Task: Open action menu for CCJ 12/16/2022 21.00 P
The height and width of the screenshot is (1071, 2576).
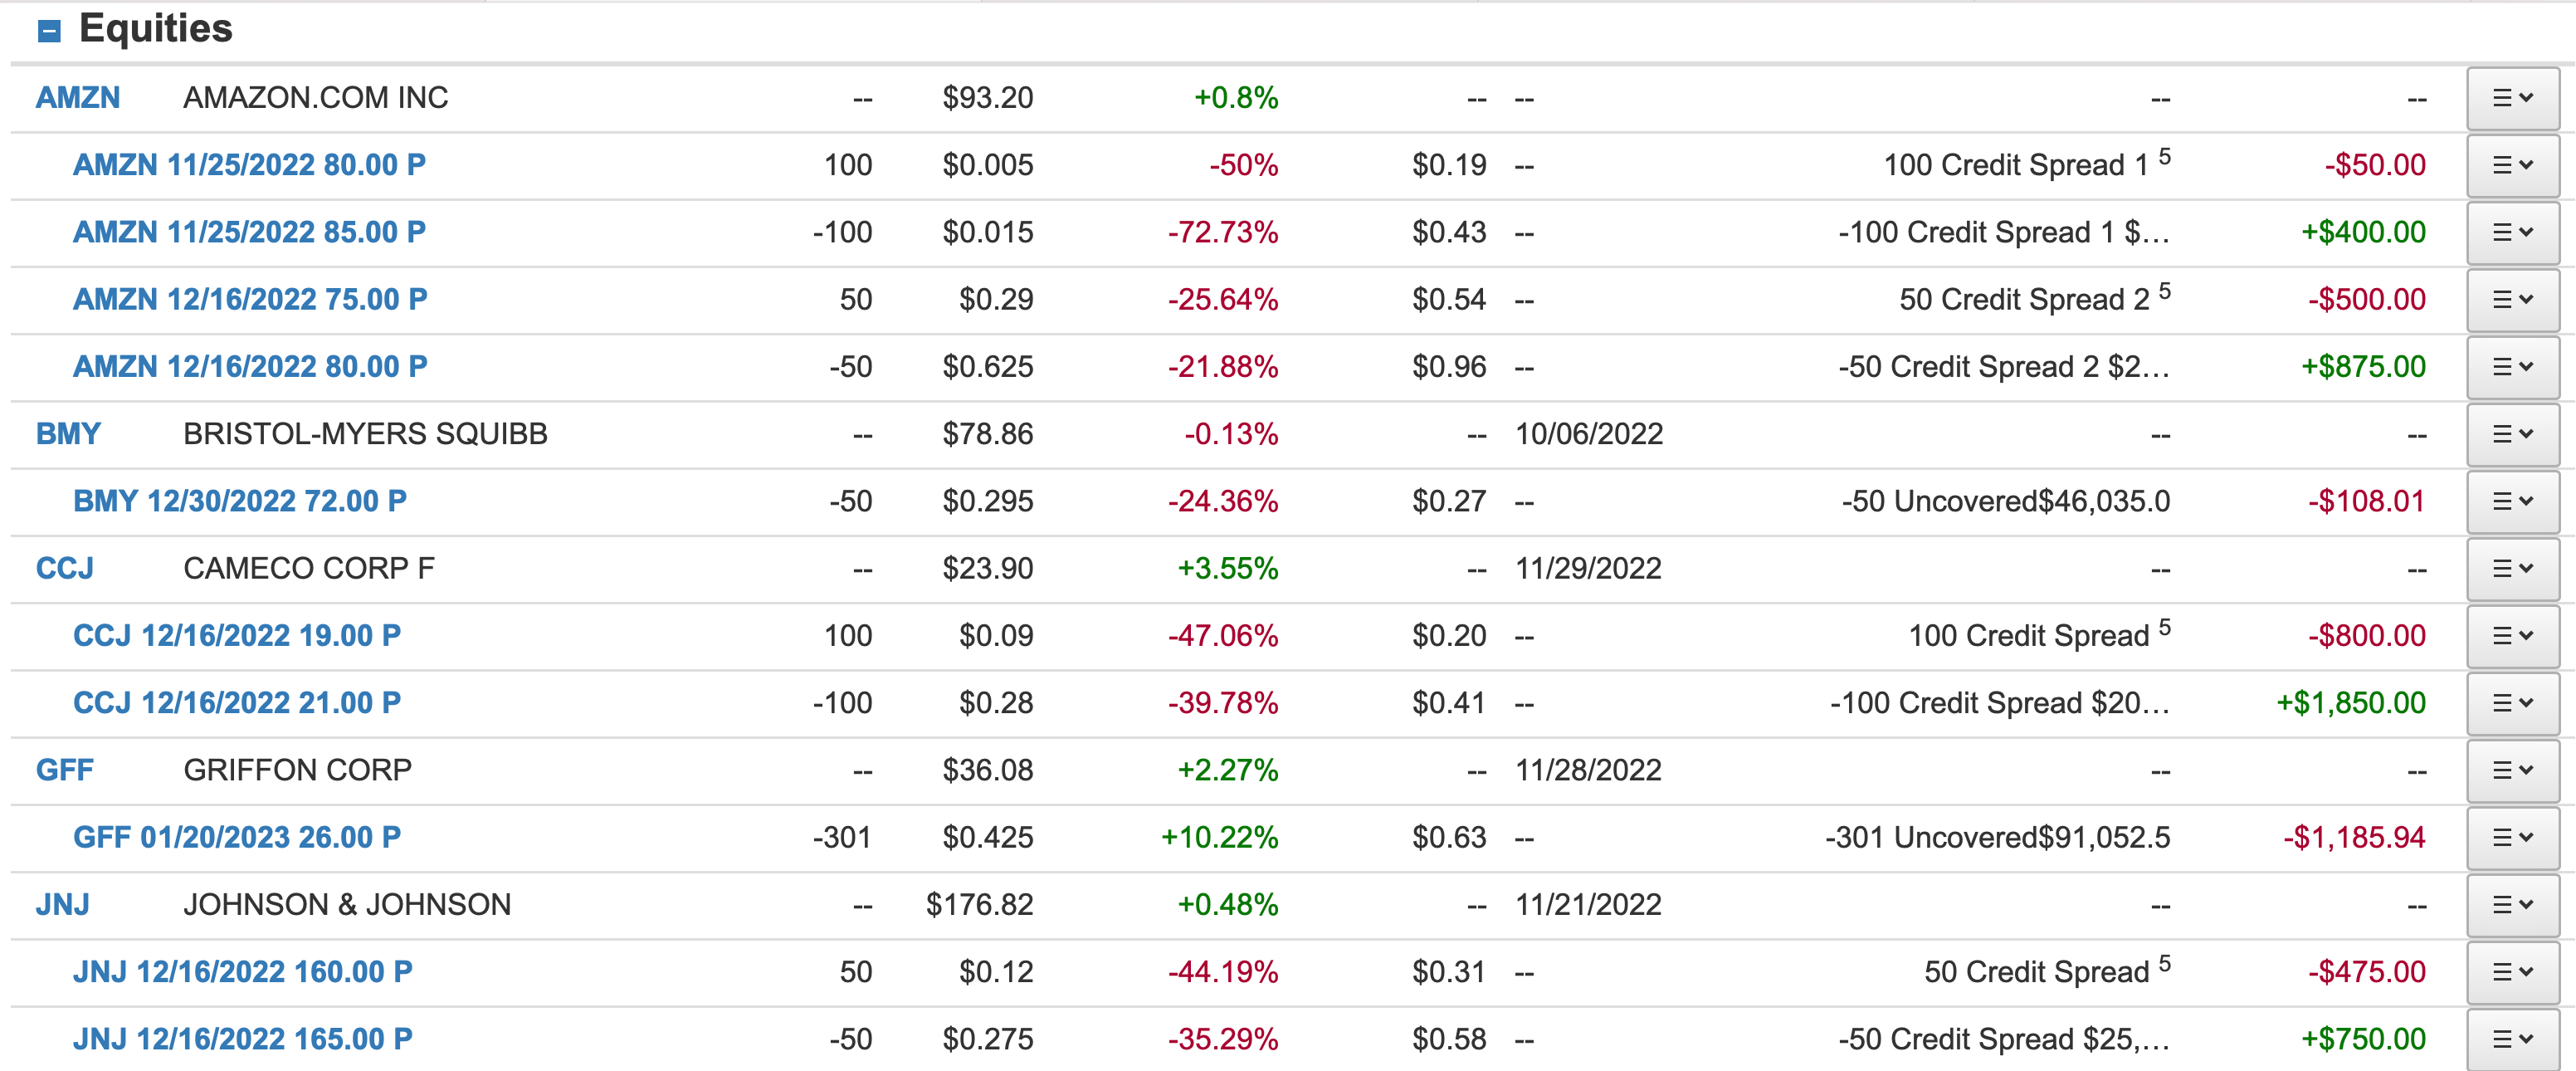Action: tap(2511, 703)
